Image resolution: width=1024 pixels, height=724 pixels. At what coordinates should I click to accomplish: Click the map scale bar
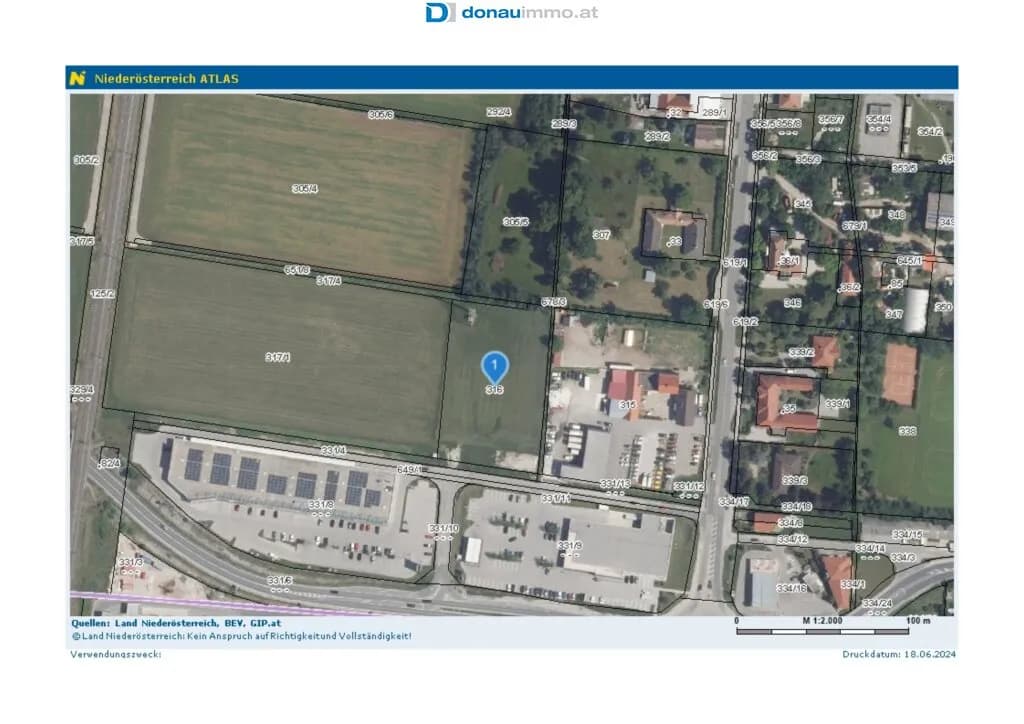(822, 631)
